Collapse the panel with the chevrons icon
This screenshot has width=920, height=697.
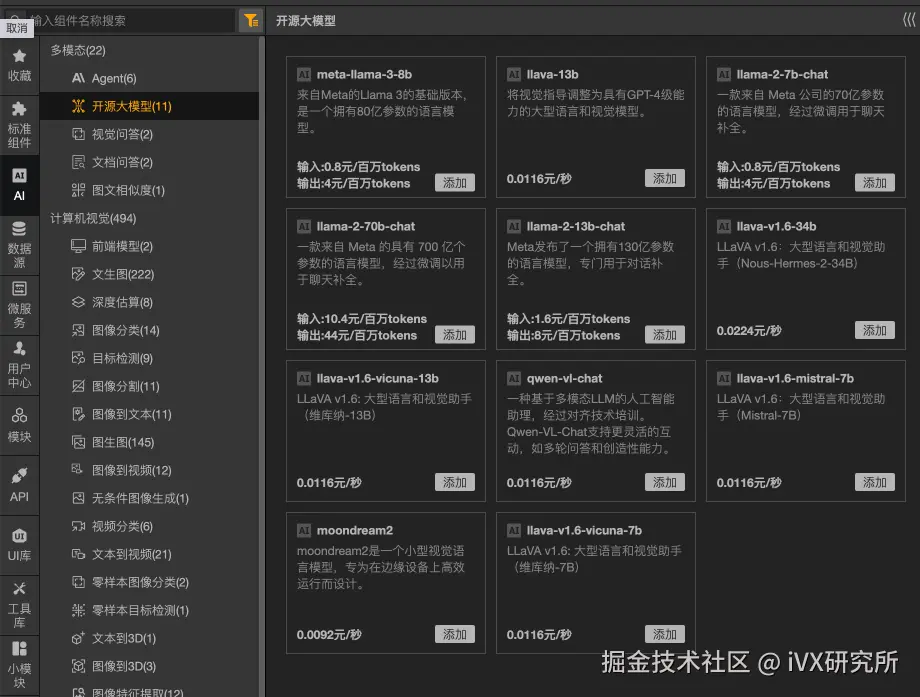click(908, 20)
